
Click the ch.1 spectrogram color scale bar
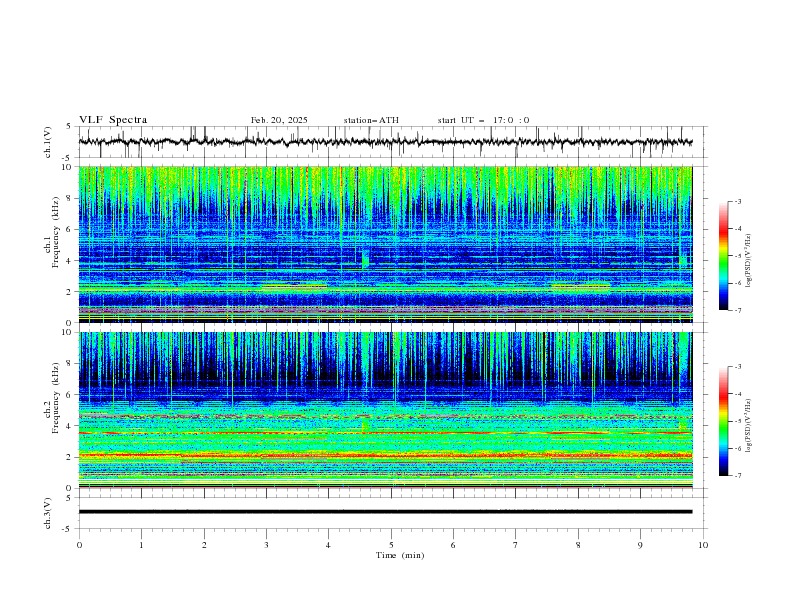tap(724, 256)
